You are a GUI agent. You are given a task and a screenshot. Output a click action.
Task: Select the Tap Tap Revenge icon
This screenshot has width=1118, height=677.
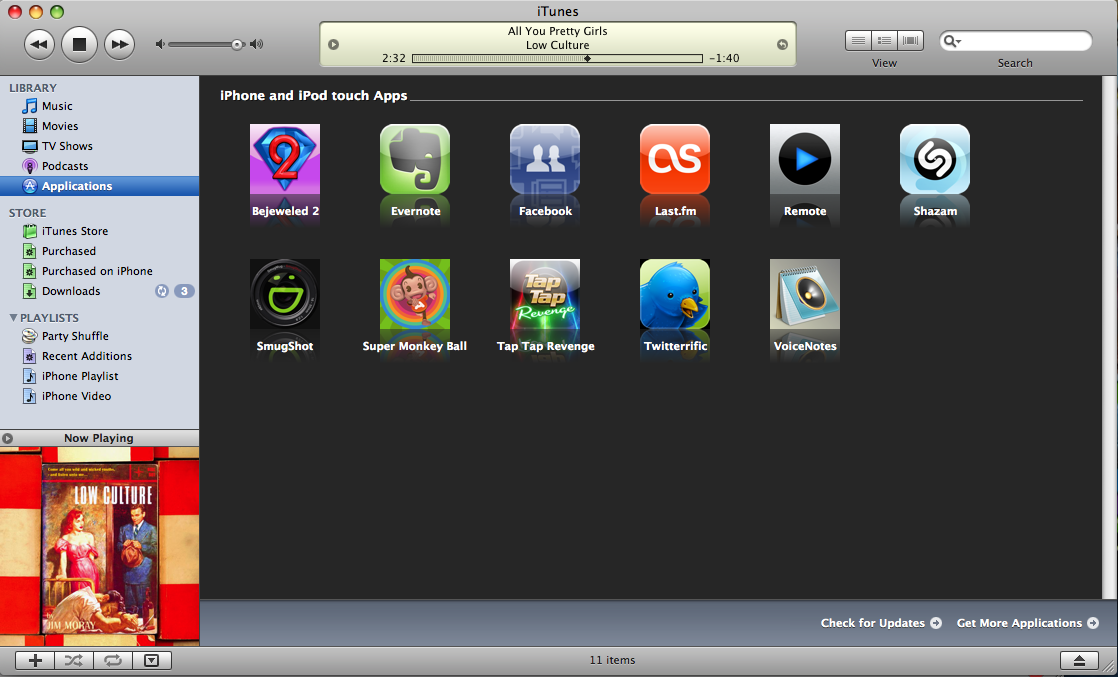click(x=545, y=294)
